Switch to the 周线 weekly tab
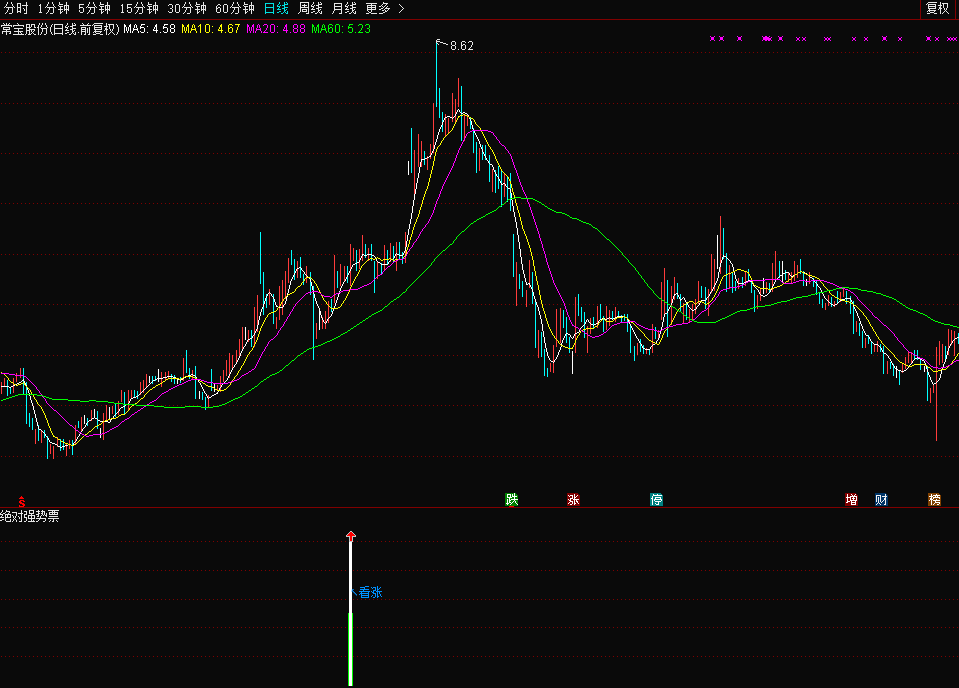The image size is (959, 688). [x=311, y=8]
